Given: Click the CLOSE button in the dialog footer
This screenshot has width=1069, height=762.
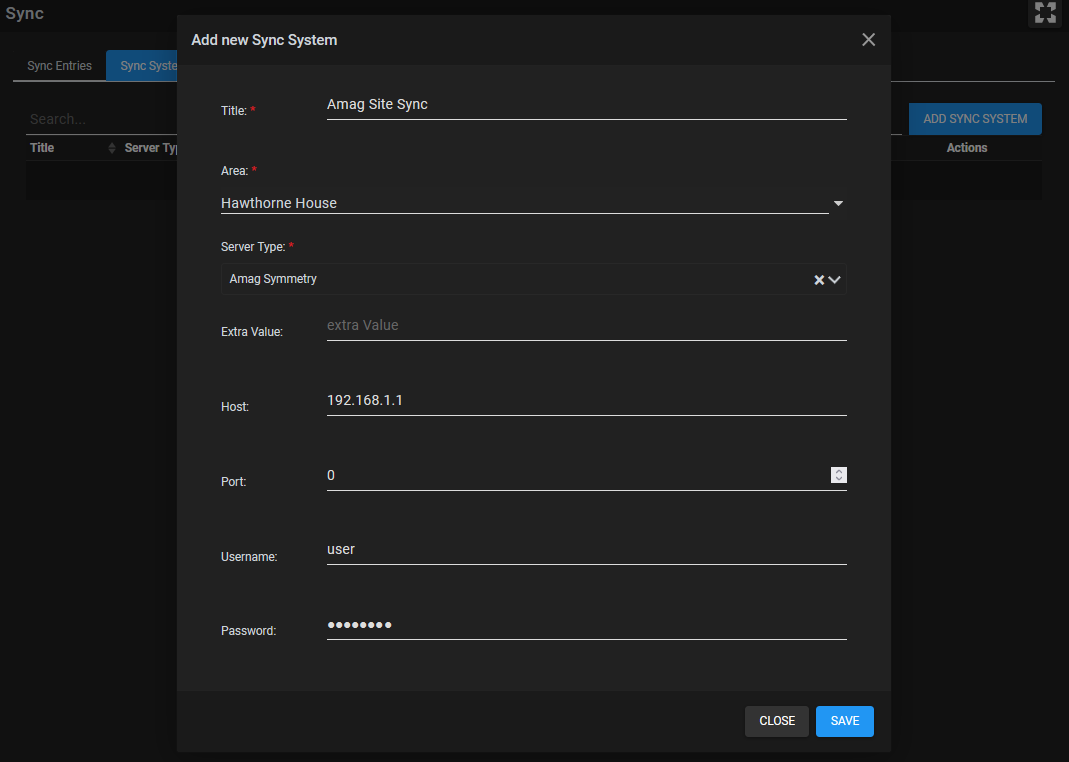Looking at the screenshot, I should point(777,721).
